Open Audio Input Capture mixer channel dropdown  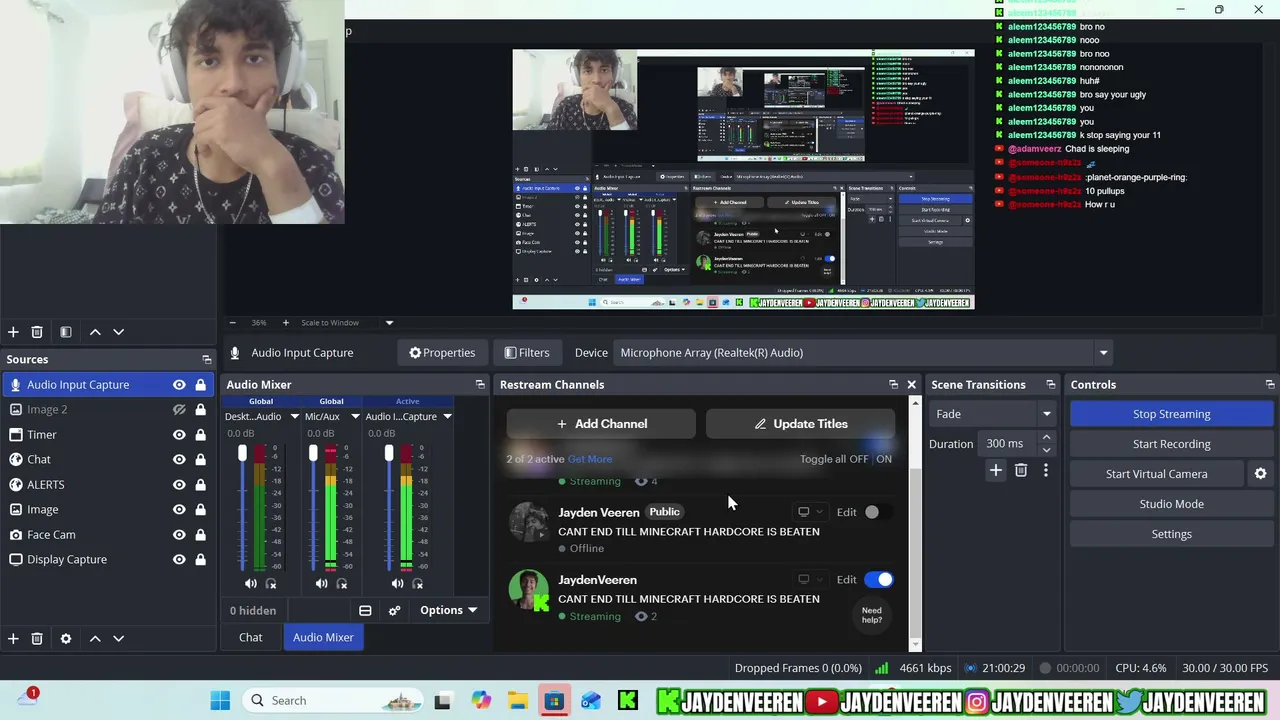coord(447,417)
